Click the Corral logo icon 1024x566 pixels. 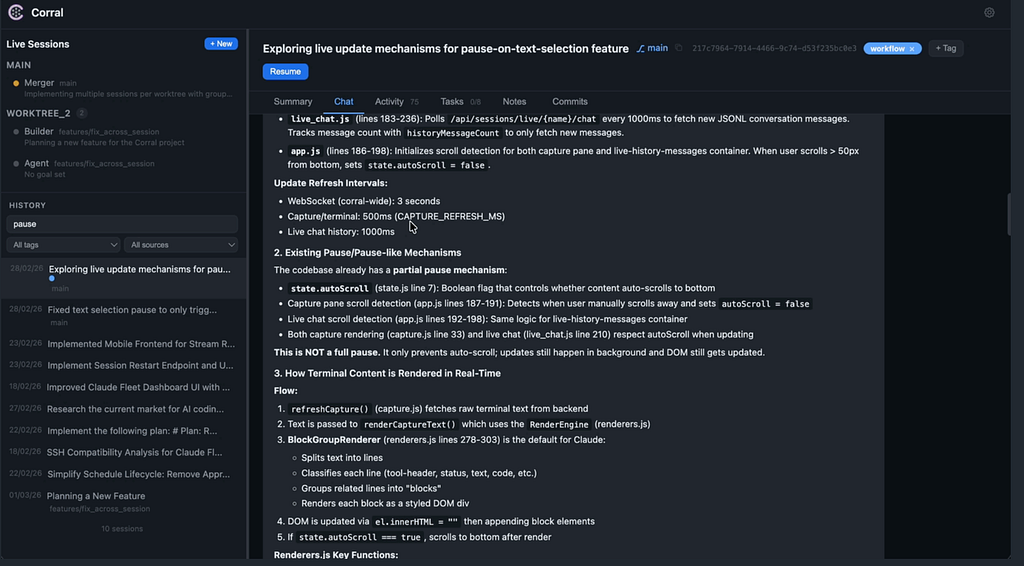pos(16,12)
